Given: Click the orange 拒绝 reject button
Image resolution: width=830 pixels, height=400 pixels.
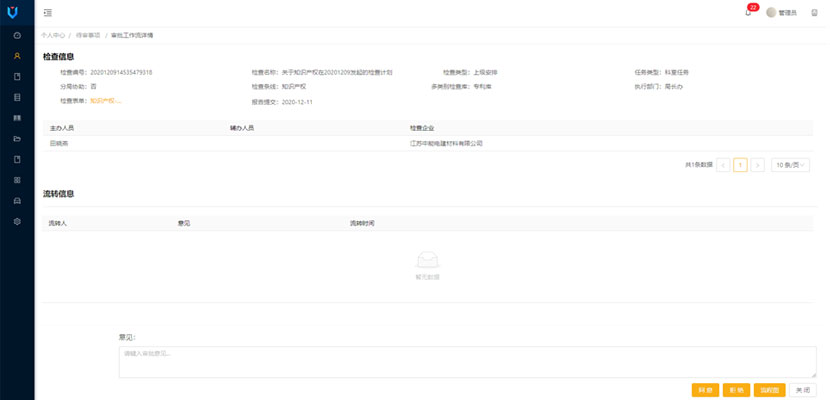Looking at the screenshot, I should (736, 390).
